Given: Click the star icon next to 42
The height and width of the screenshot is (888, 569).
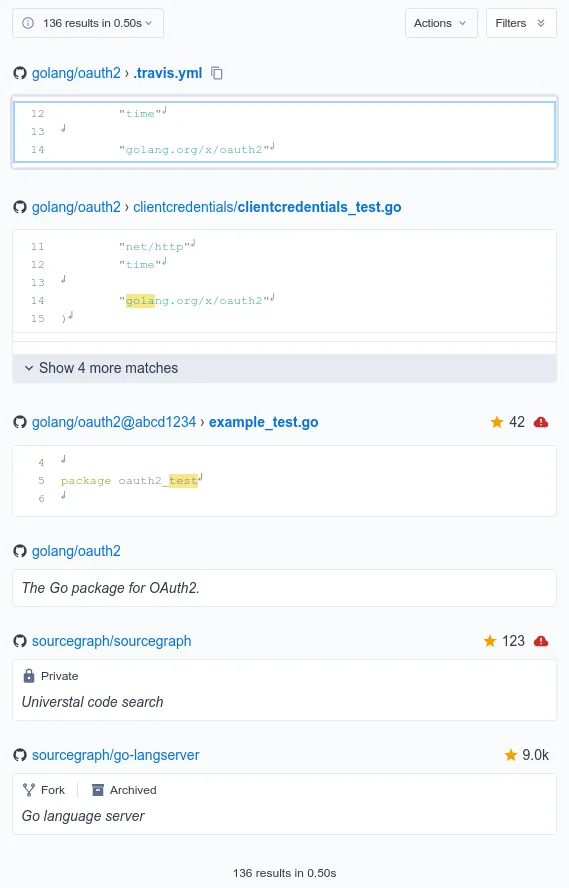Looking at the screenshot, I should coord(497,422).
